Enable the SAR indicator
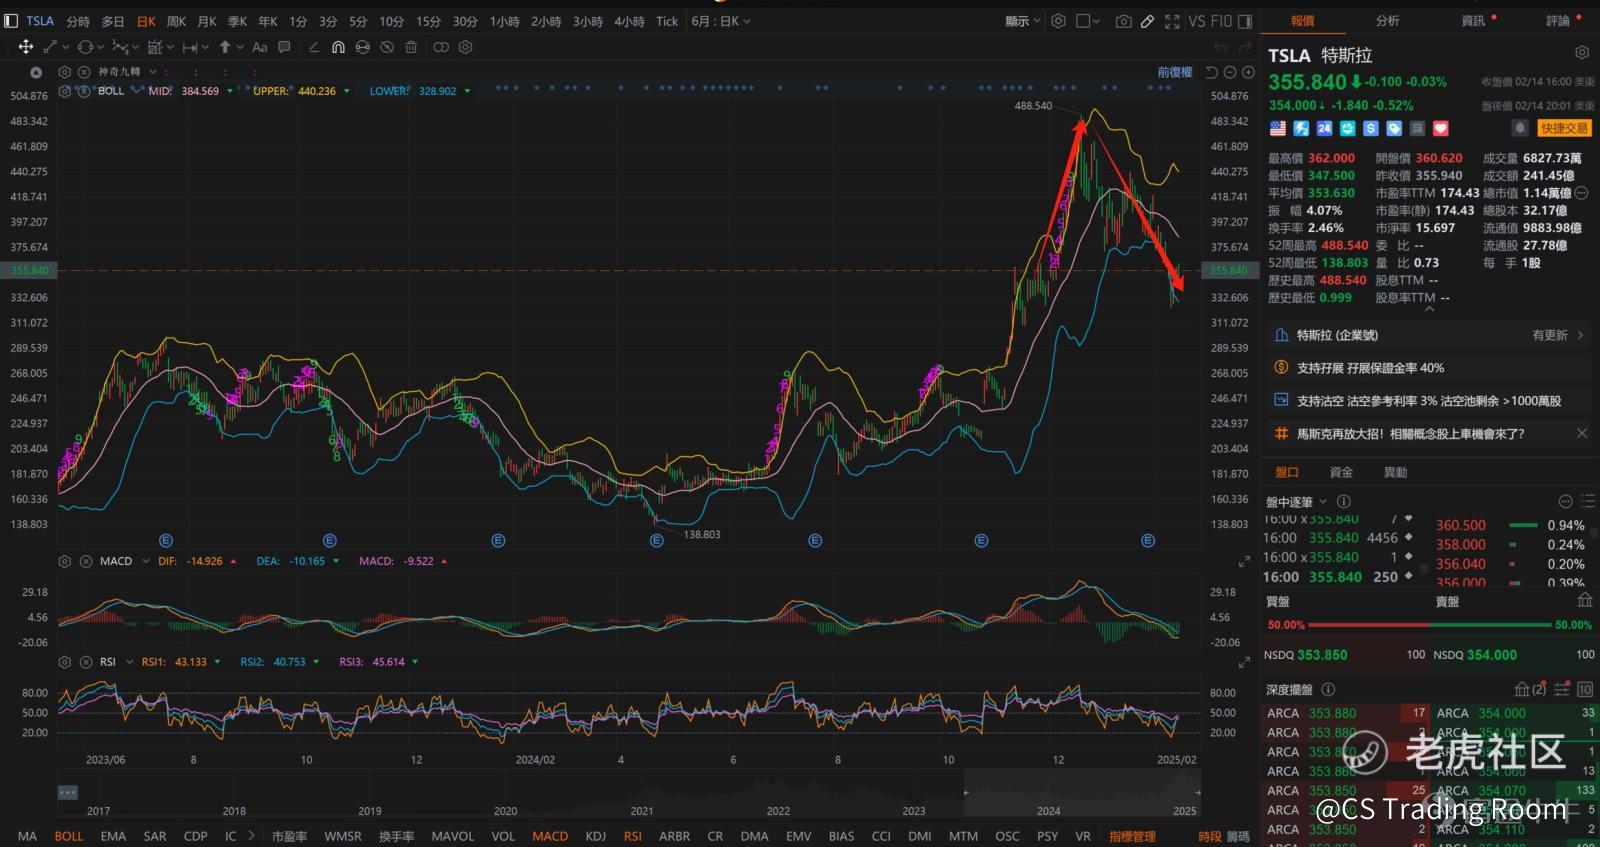 click(x=155, y=836)
